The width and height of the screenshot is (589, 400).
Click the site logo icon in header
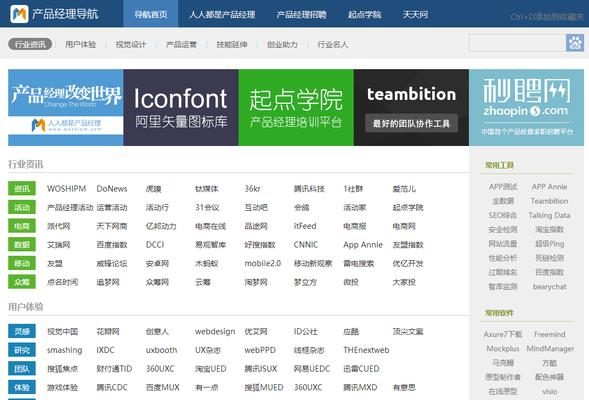point(19,14)
